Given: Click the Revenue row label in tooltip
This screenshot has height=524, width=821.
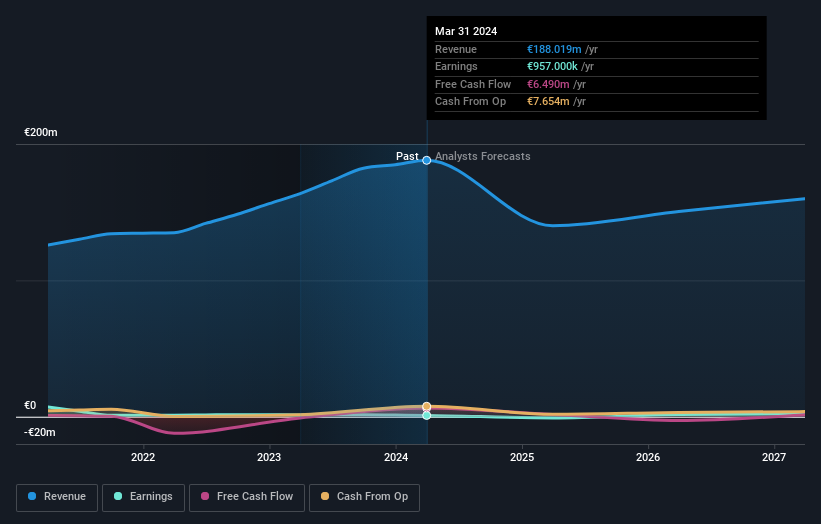Looking at the screenshot, I should [x=456, y=49].
